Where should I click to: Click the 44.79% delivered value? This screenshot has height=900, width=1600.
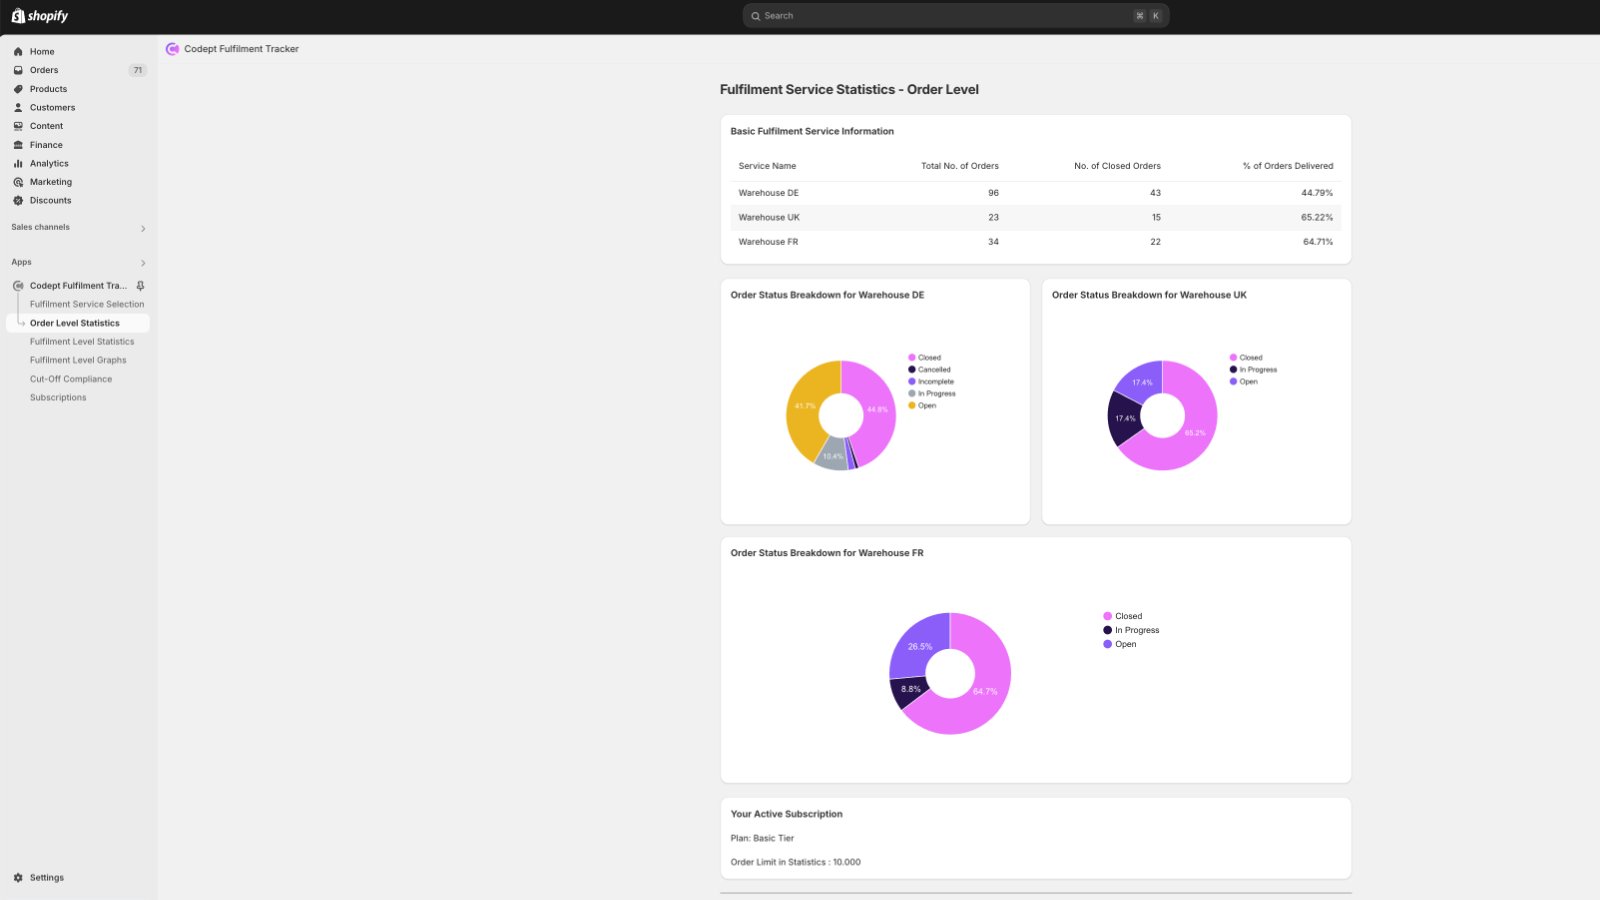[1317, 193]
